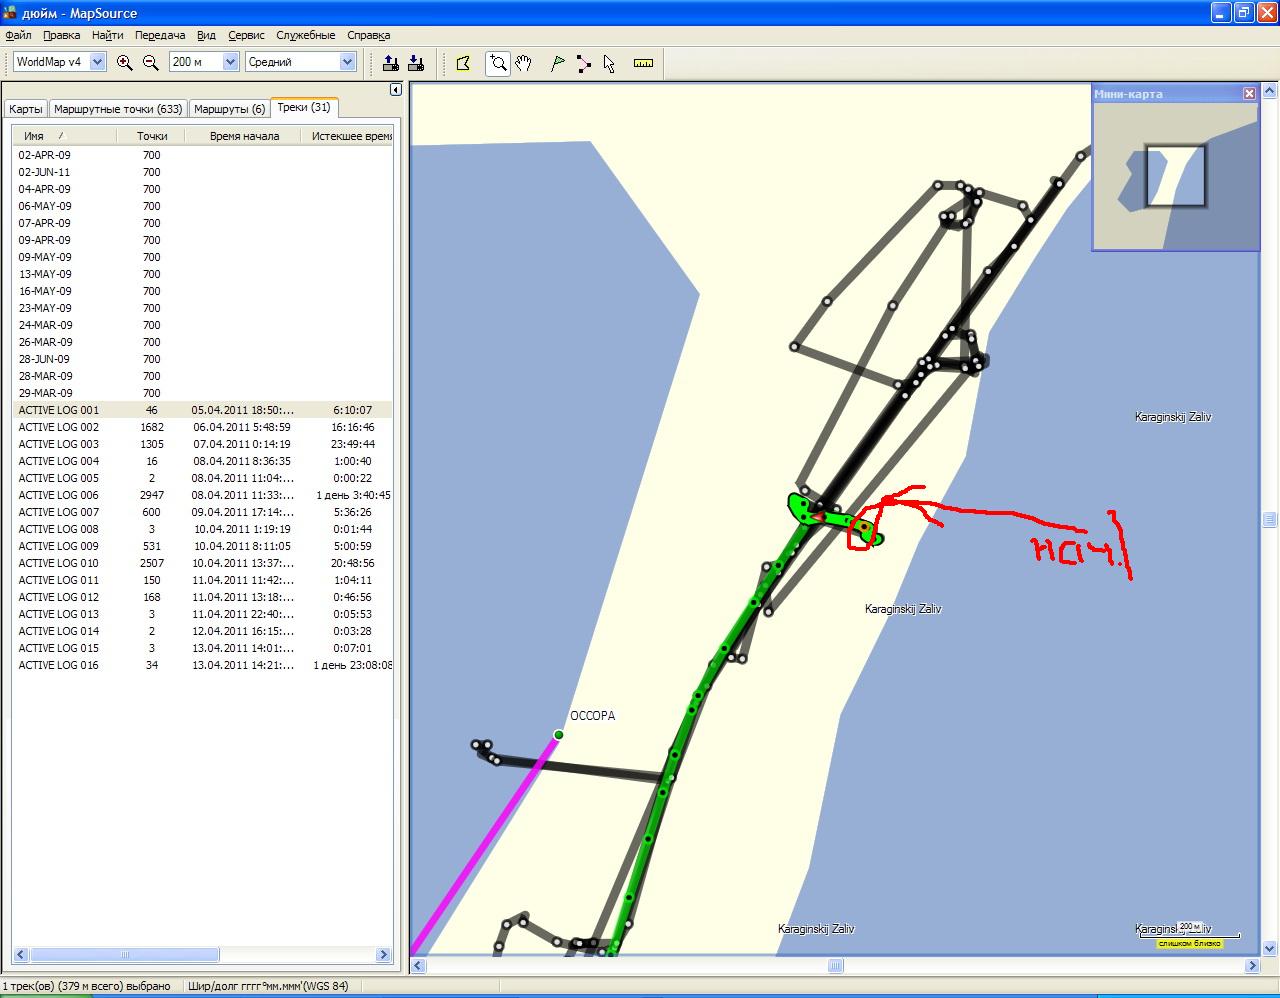Screen dimensions: 1280x998
Task: Select ACTIVE LOG 006 track row
Action: [59, 495]
